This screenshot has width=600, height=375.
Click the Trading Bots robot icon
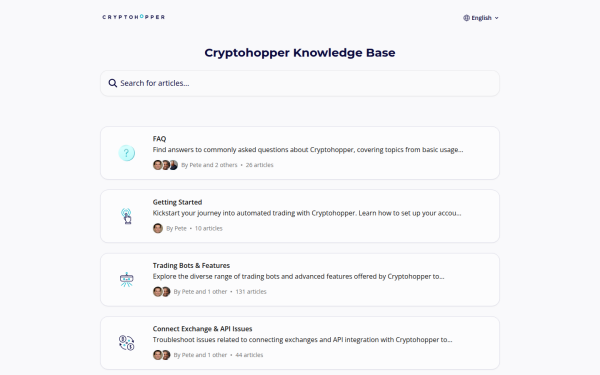point(127,279)
